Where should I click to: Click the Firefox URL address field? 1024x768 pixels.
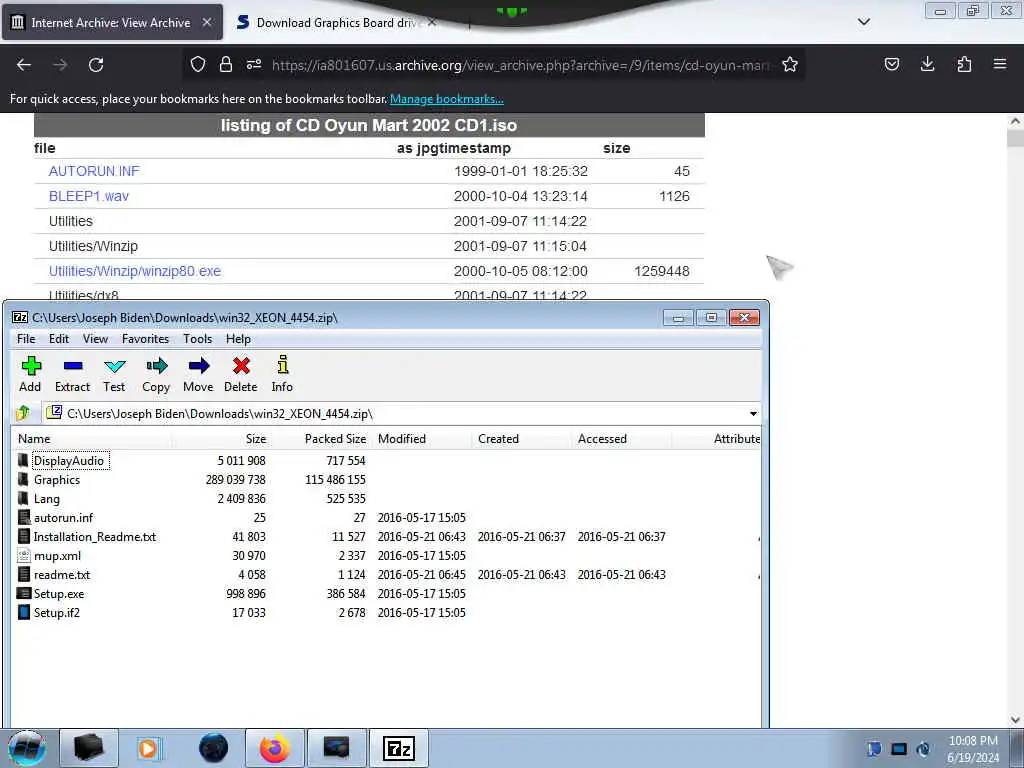[x=521, y=65]
